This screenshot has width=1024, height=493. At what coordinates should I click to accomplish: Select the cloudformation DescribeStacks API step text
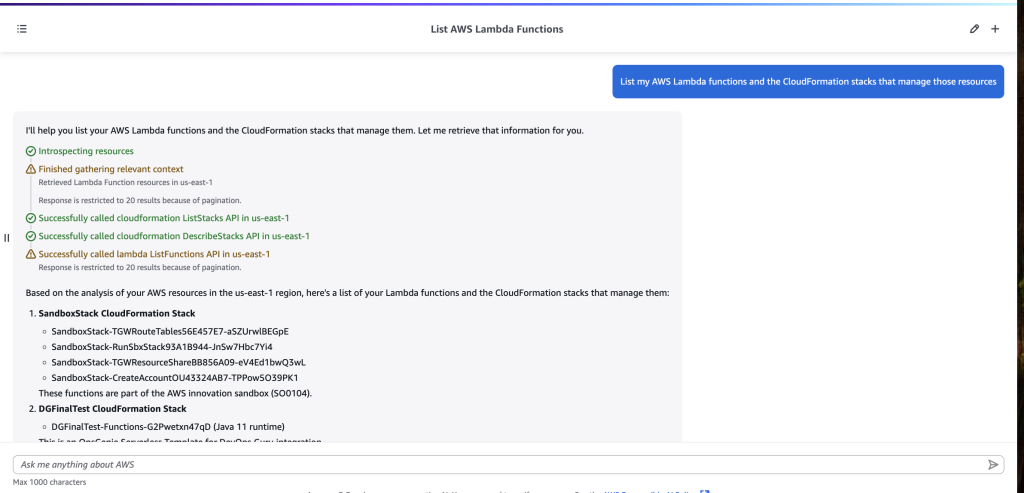pos(174,236)
